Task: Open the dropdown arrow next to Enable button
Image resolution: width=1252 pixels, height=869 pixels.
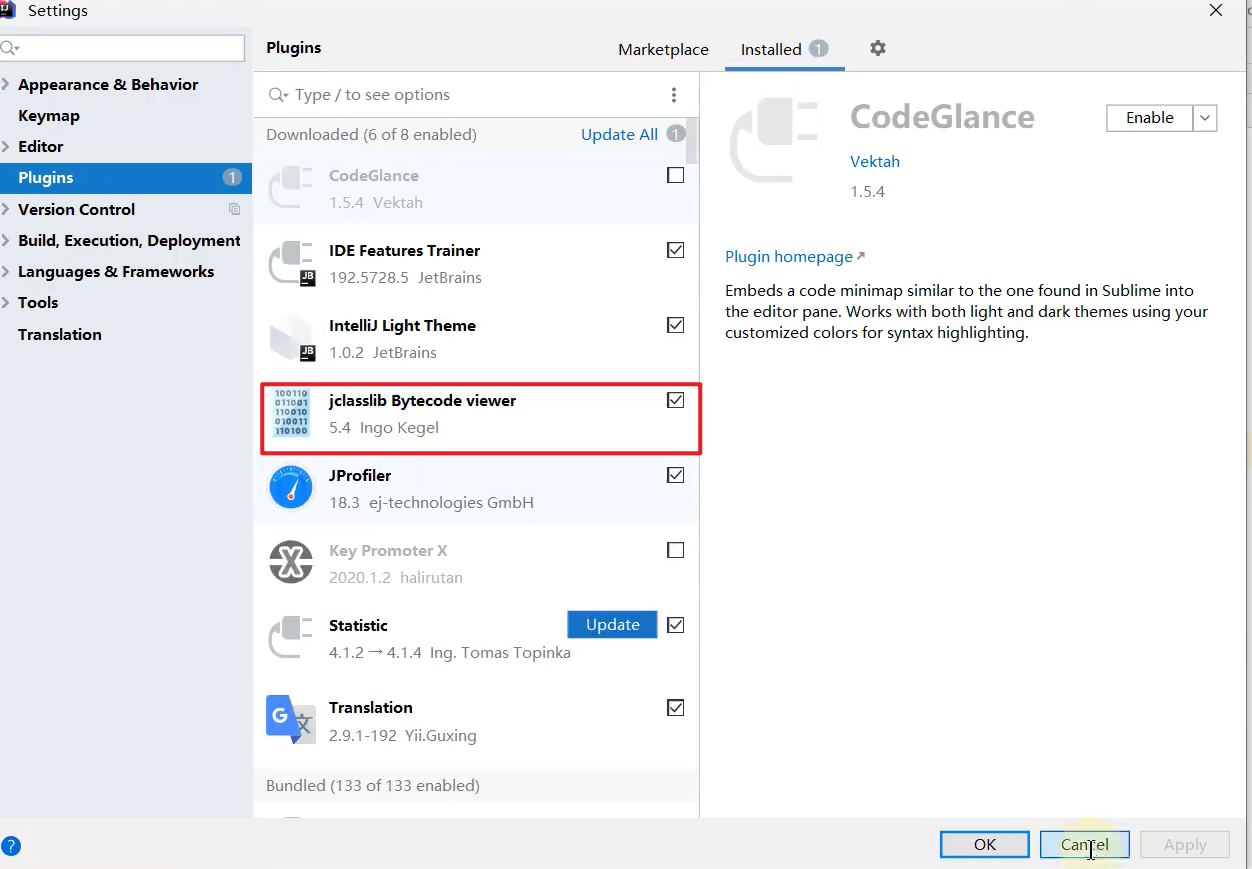Action: [x=1205, y=118]
